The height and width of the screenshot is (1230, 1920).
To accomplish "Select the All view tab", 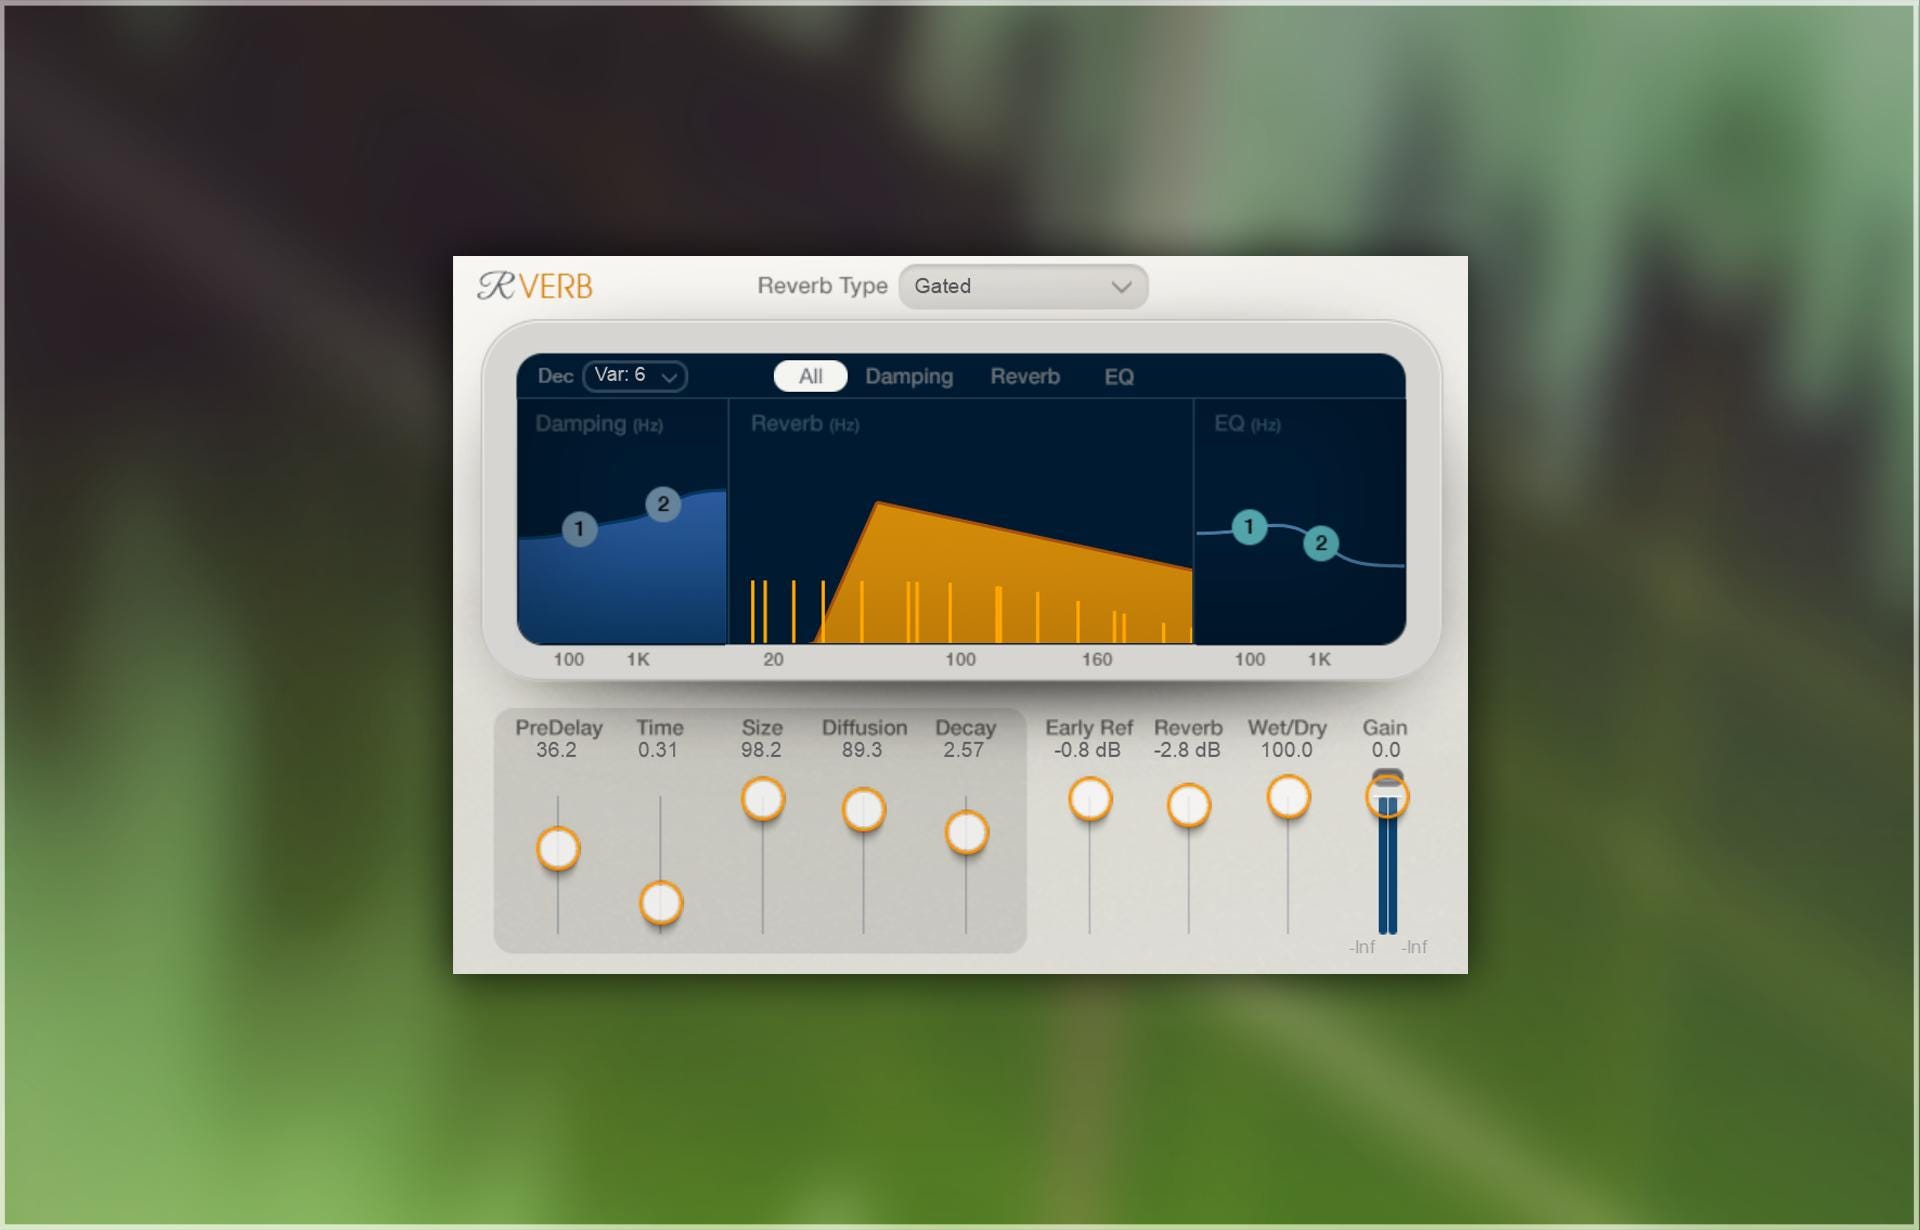I will (x=810, y=376).
